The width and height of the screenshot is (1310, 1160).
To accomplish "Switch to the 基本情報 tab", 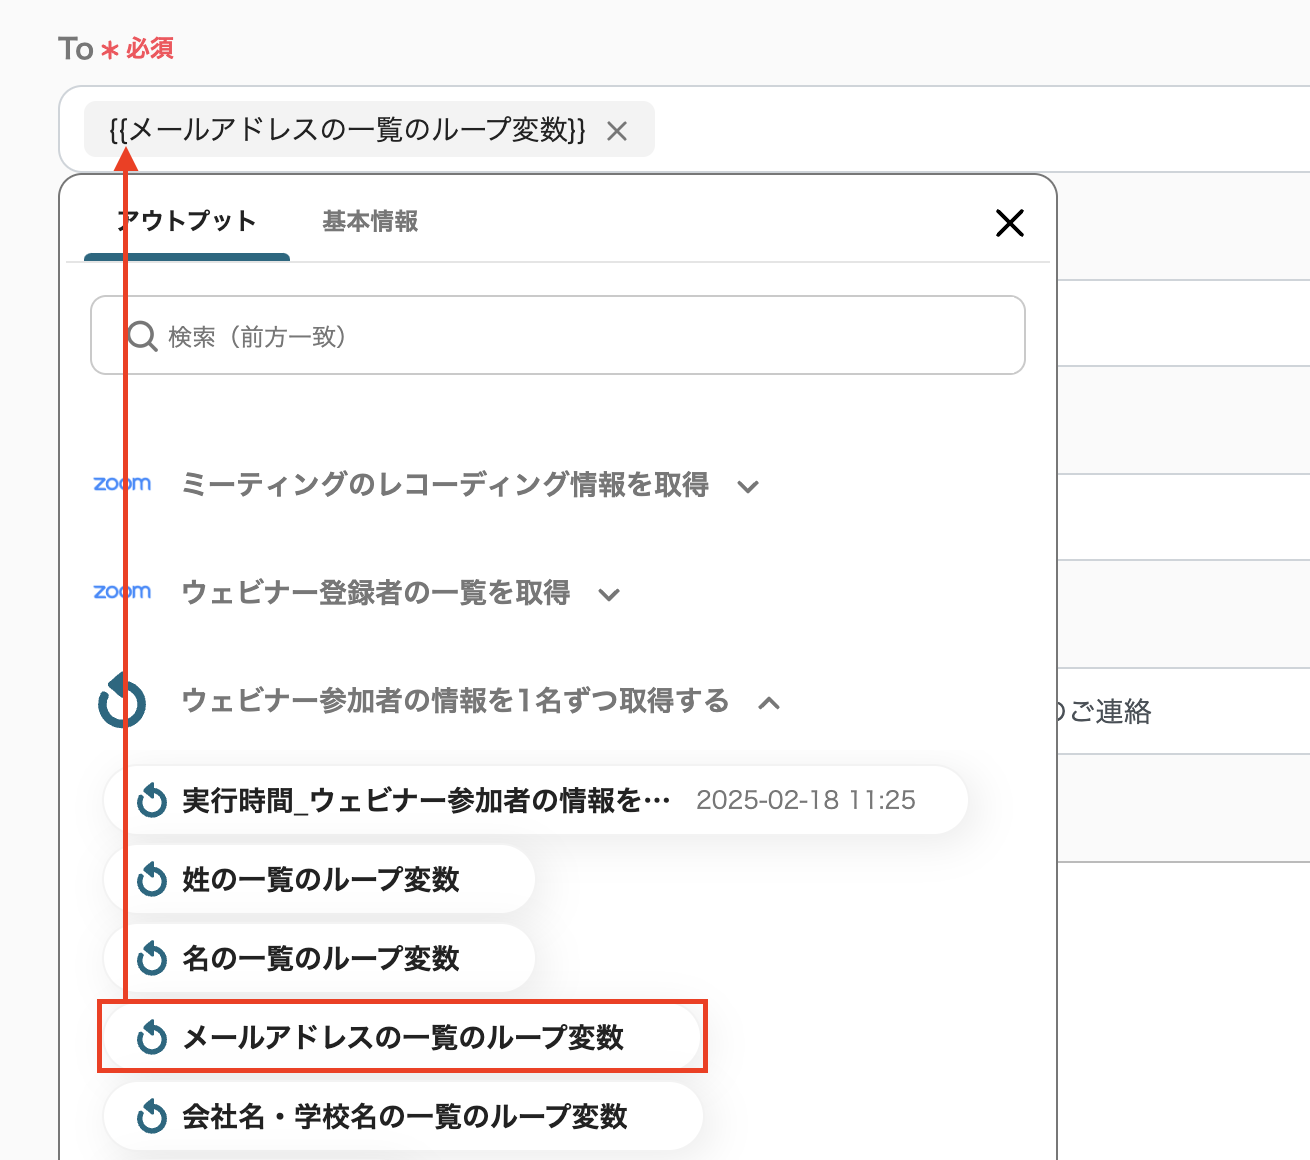I will [x=370, y=221].
